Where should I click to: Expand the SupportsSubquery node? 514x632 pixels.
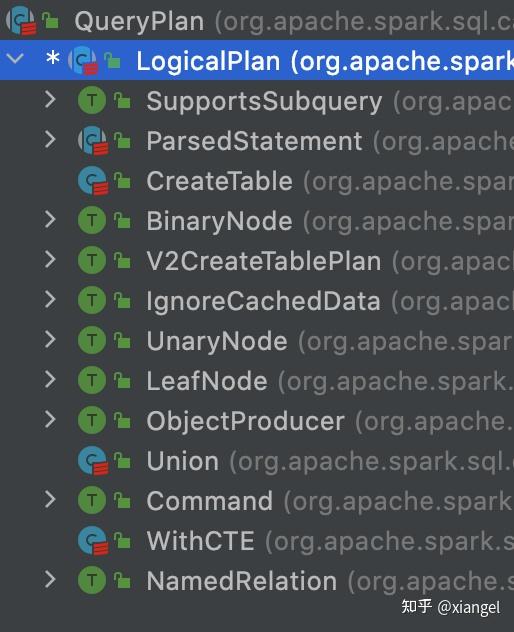point(50,99)
